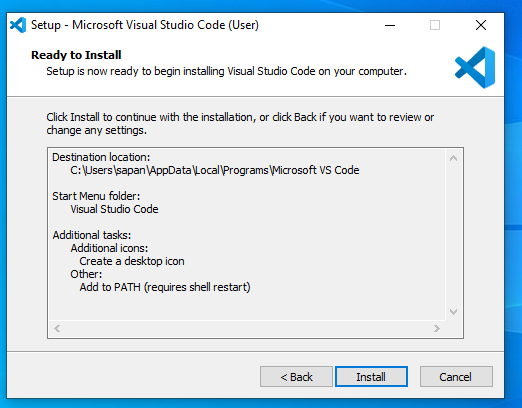
Task: Click left arrow on horizontal scrollbar
Action: pos(57,329)
